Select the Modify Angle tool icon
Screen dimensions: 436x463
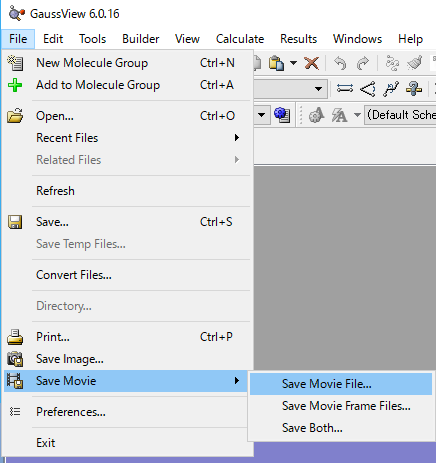368,89
